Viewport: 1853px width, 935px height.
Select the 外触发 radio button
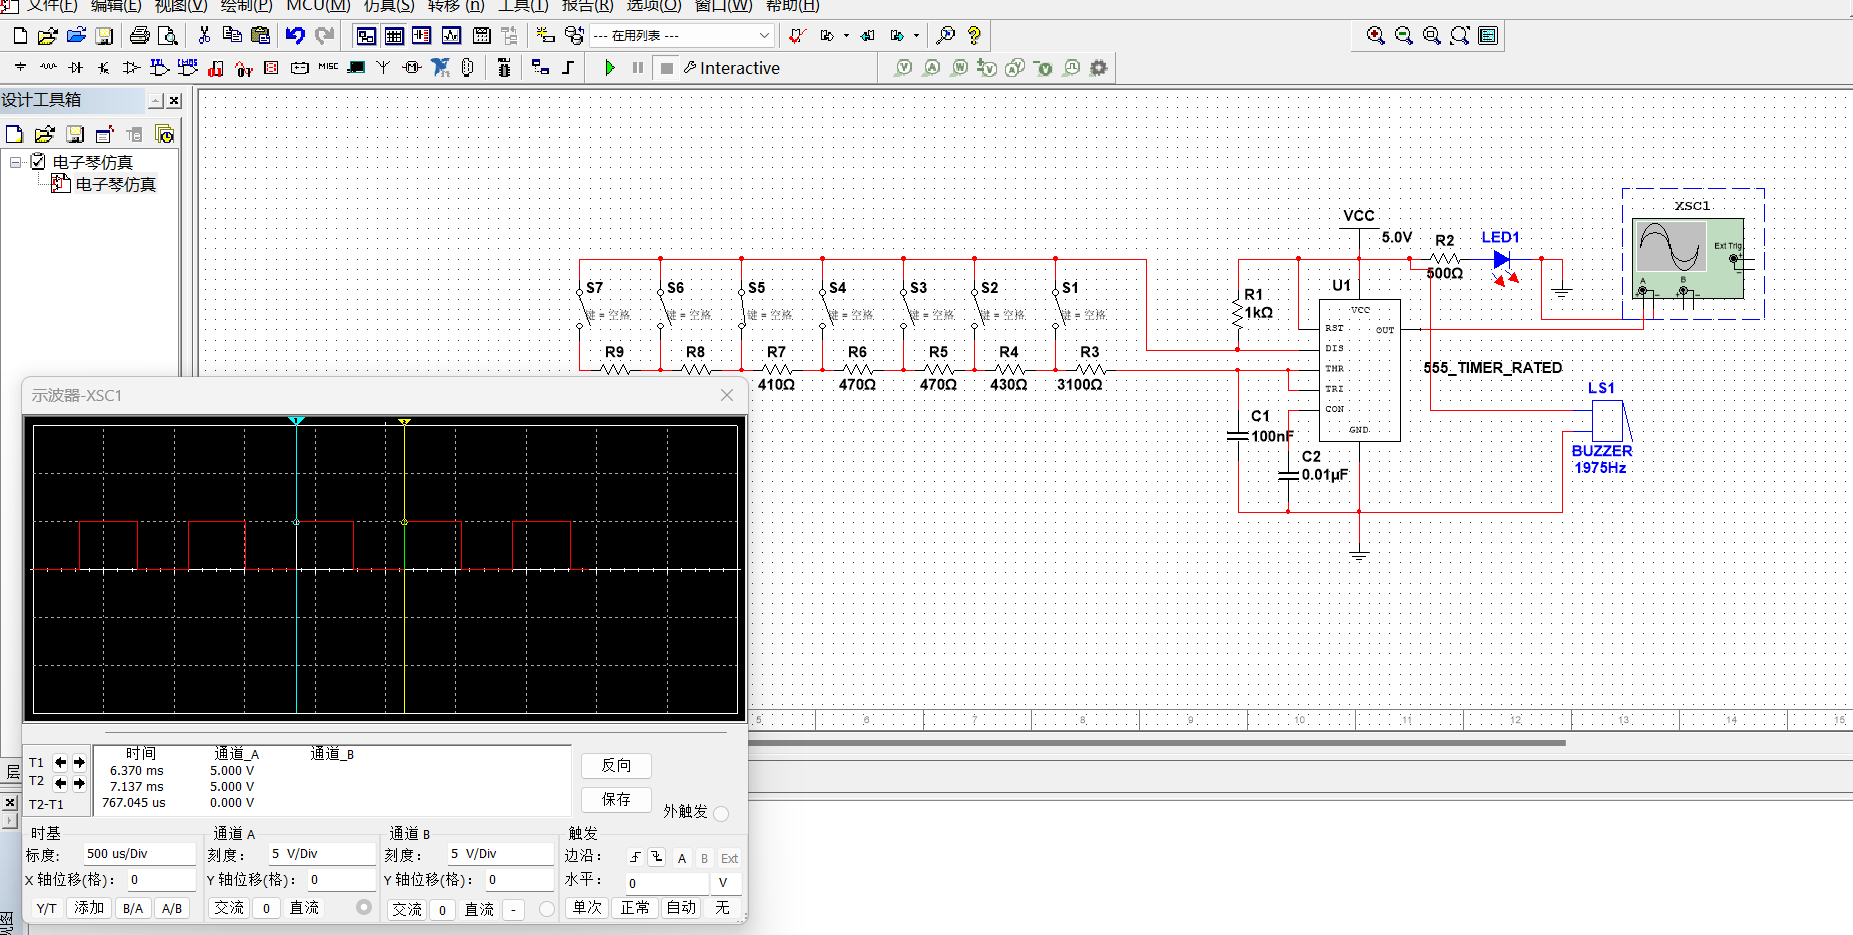(722, 813)
